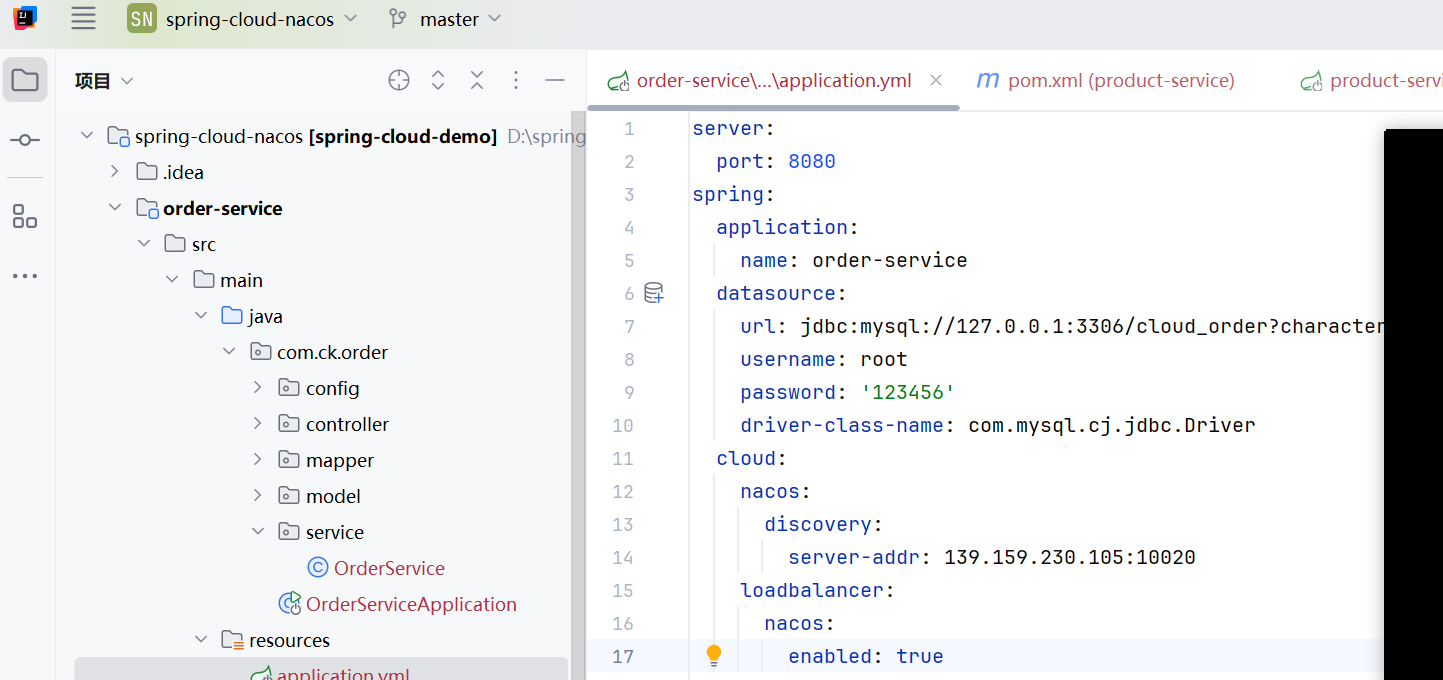Click password value '123456'
Viewport: 1443px width, 680px height.
tap(908, 392)
